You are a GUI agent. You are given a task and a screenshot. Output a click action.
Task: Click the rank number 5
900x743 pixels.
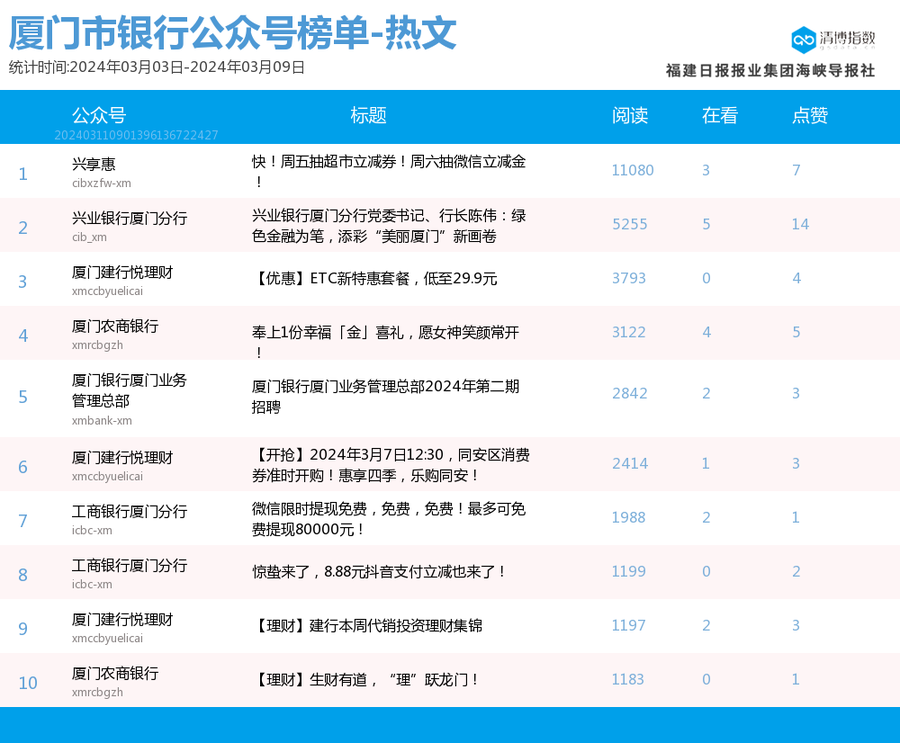point(23,397)
